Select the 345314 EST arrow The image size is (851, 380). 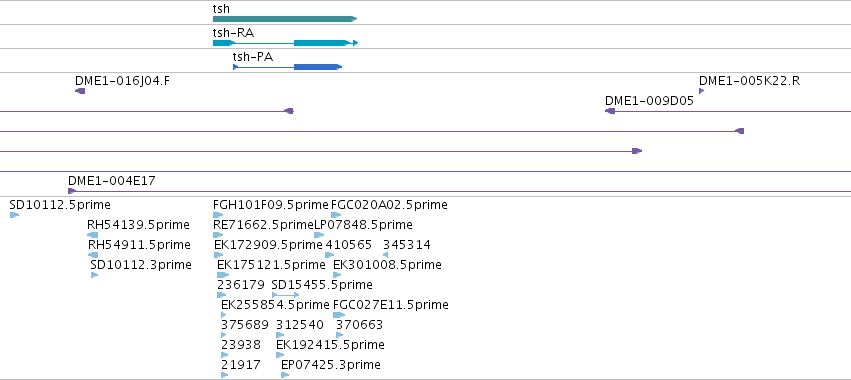(385, 255)
